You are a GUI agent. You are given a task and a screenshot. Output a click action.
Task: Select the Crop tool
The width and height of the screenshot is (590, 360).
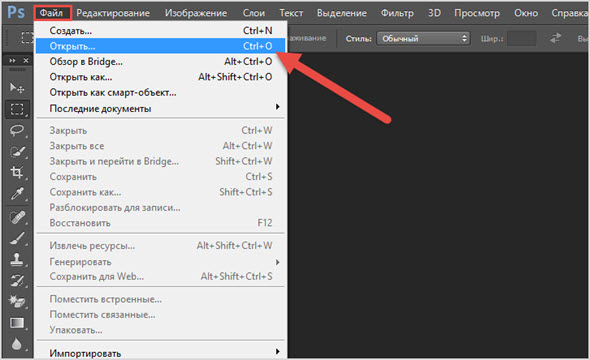[x=17, y=173]
